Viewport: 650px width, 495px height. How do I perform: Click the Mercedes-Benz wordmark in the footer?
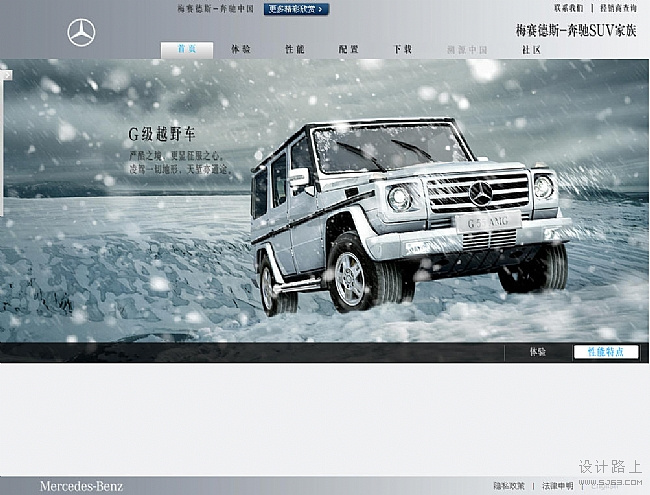pos(81,486)
